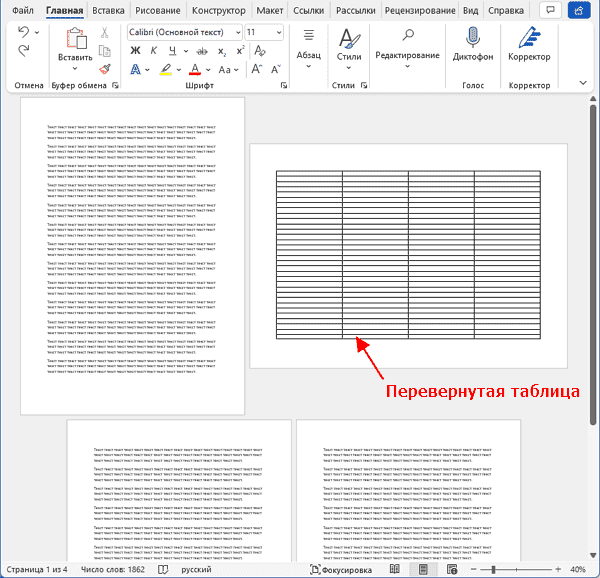
Task: Click the rotated table on page two
Action: (x=408, y=255)
